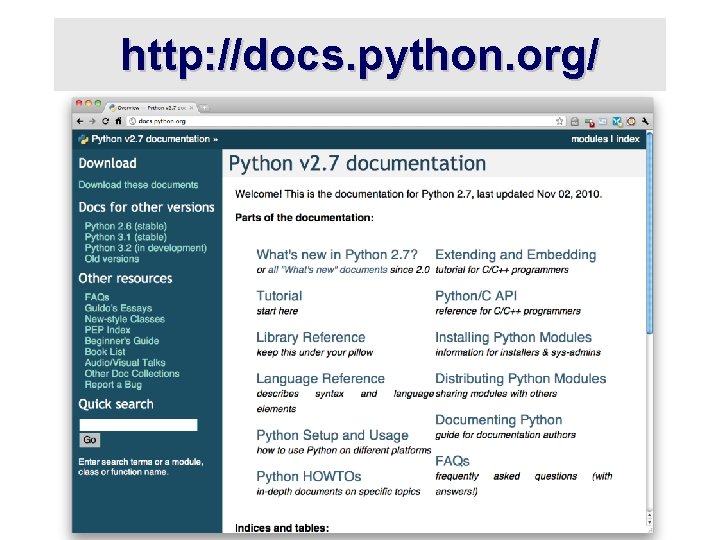The image size is (720, 540).
Task: Click the 'Parts of the documentation:' text
Action: coord(304,218)
